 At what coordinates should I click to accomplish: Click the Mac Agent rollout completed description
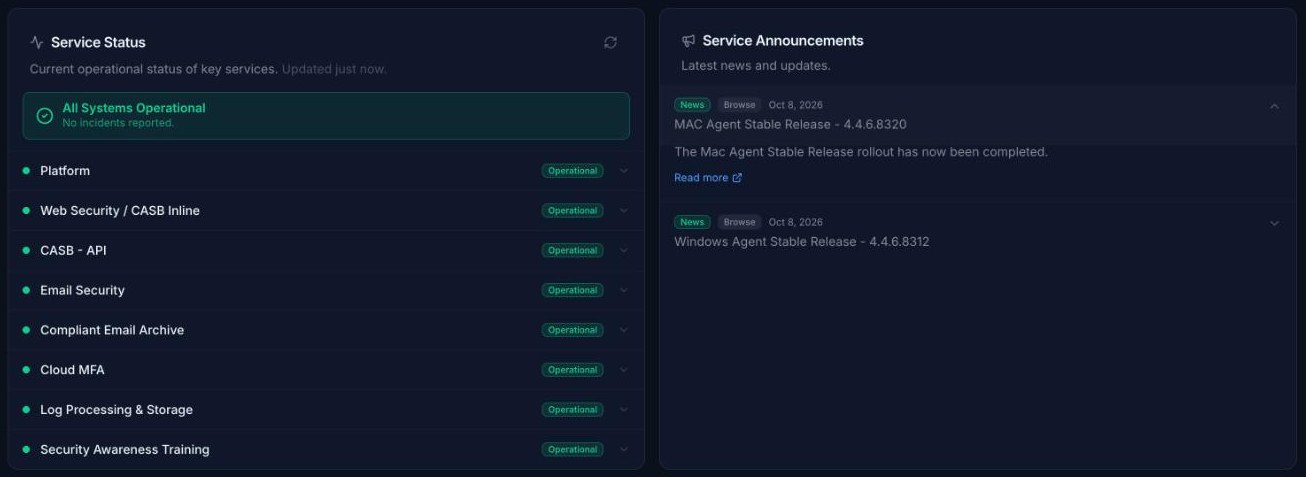point(861,152)
